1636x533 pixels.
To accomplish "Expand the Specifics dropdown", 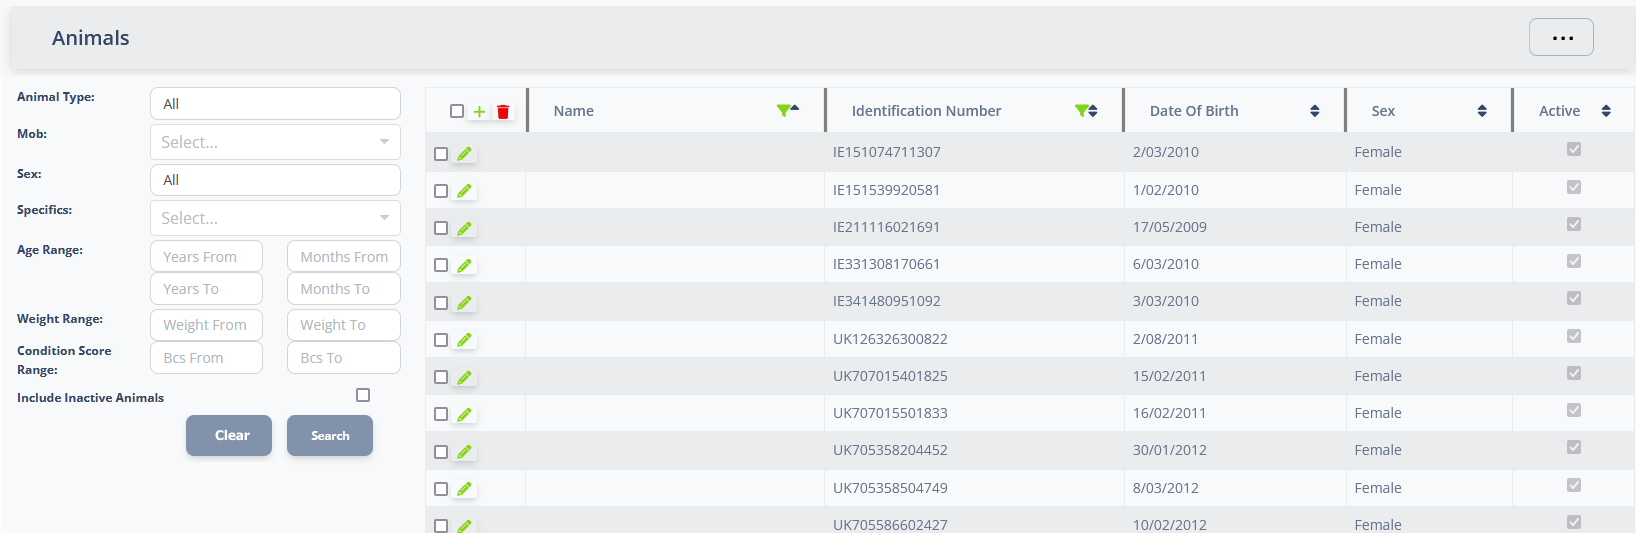I will tap(275, 218).
